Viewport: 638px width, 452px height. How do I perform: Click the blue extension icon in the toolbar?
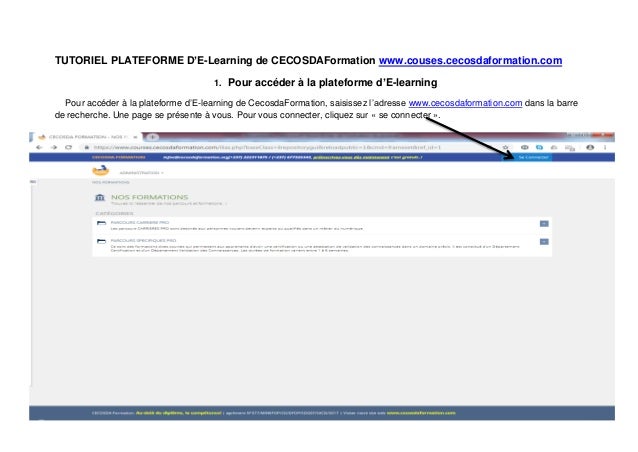click(x=539, y=147)
